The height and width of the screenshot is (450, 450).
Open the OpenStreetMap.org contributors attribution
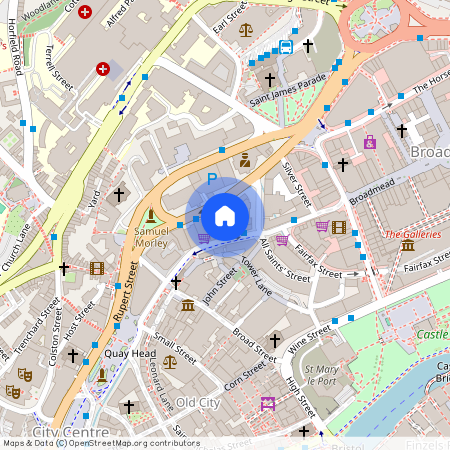pyautogui.click(x=134, y=443)
